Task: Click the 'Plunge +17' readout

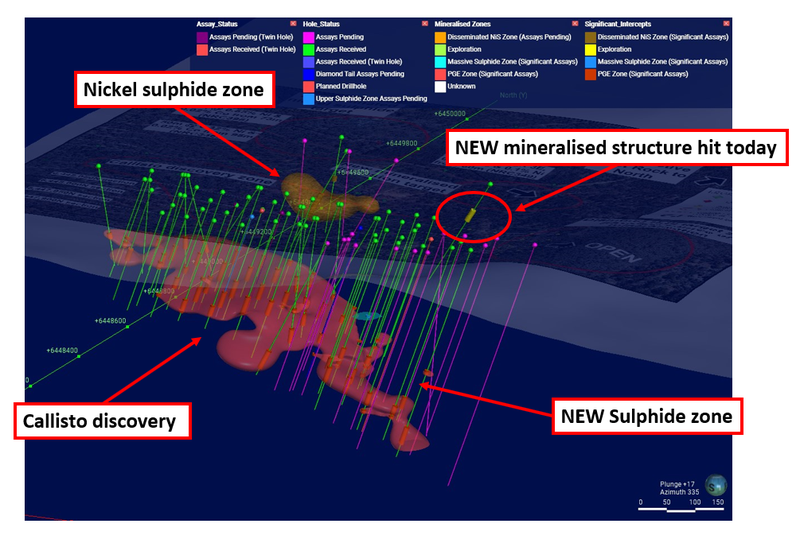Action: 677,484
